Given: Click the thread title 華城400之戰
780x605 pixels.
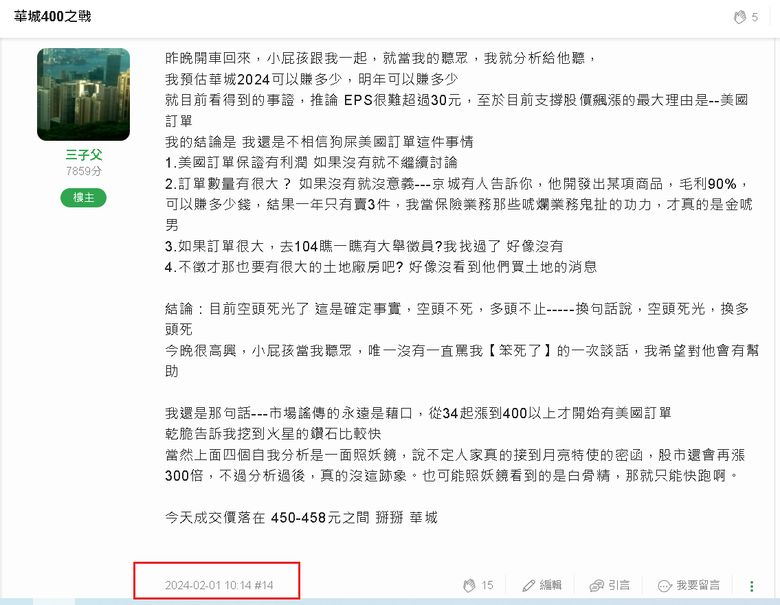Looking at the screenshot, I should (x=53, y=16).
